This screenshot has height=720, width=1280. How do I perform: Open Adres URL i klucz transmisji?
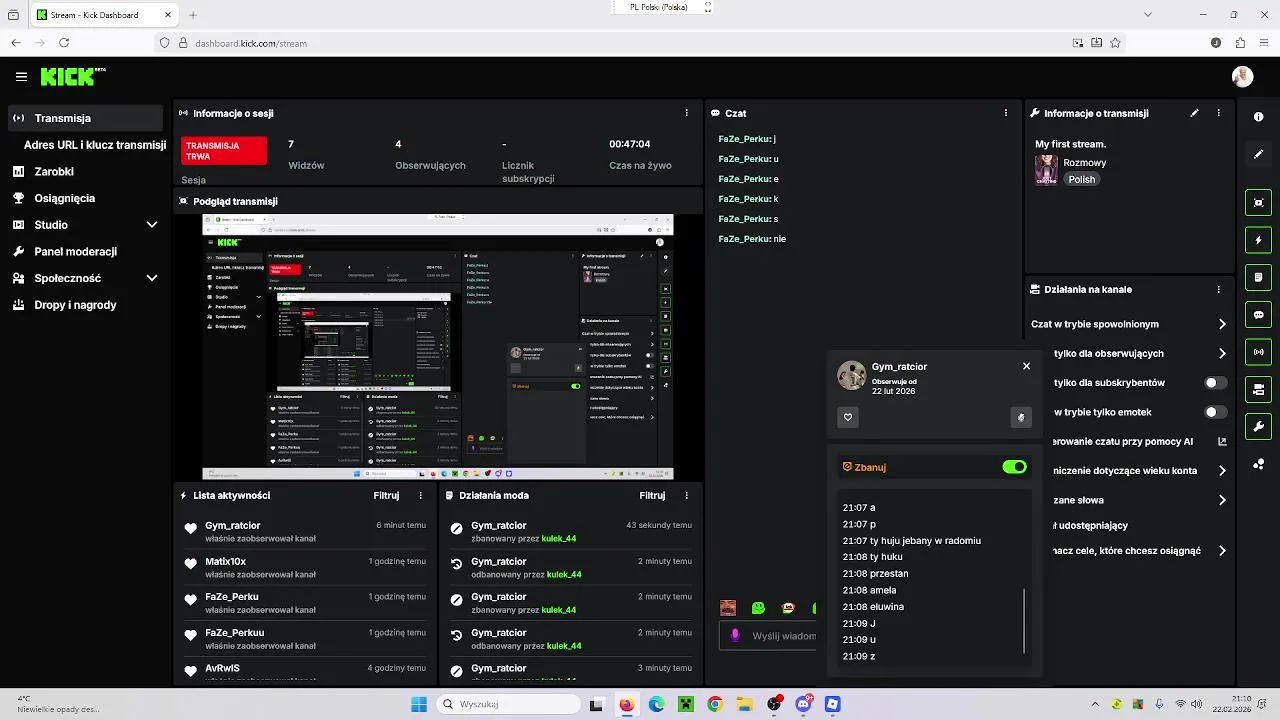pos(95,145)
